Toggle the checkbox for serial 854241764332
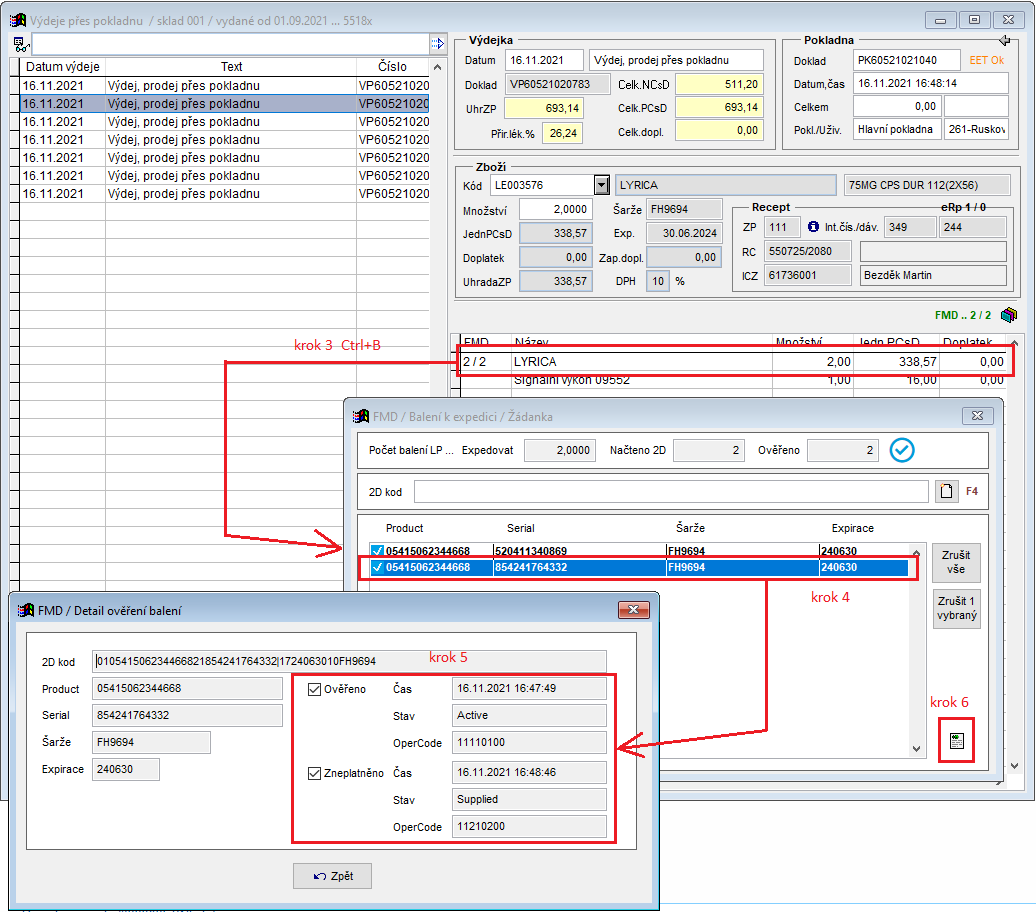The image size is (1036, 912). pyautogui.click(x=377, y=567)
